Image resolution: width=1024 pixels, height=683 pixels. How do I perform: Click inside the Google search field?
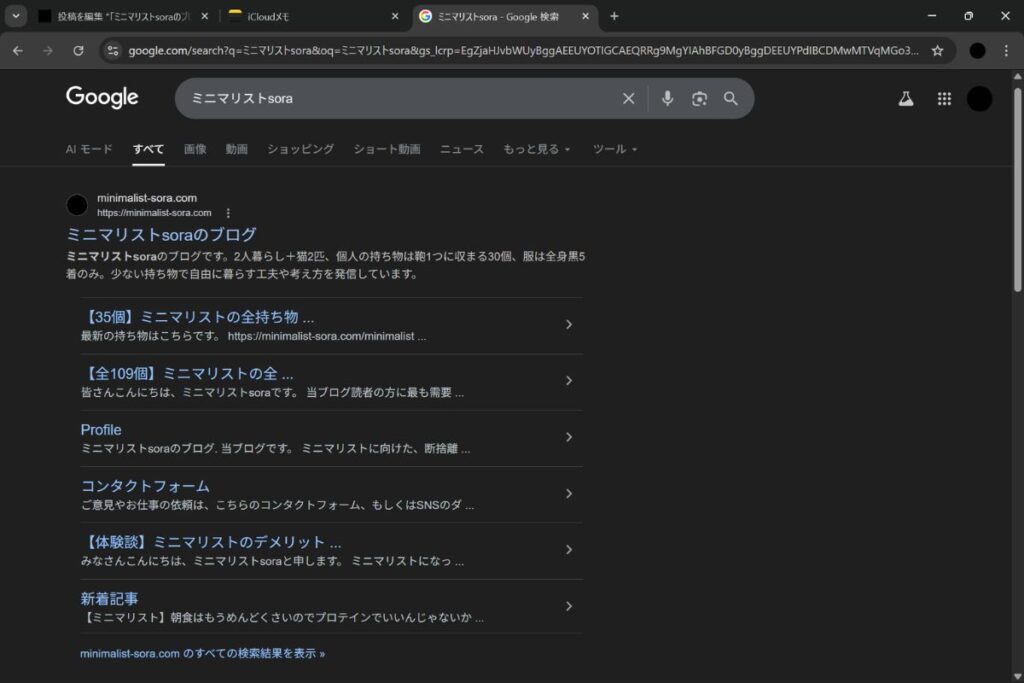pyautogui.click(x=400, y=98)
